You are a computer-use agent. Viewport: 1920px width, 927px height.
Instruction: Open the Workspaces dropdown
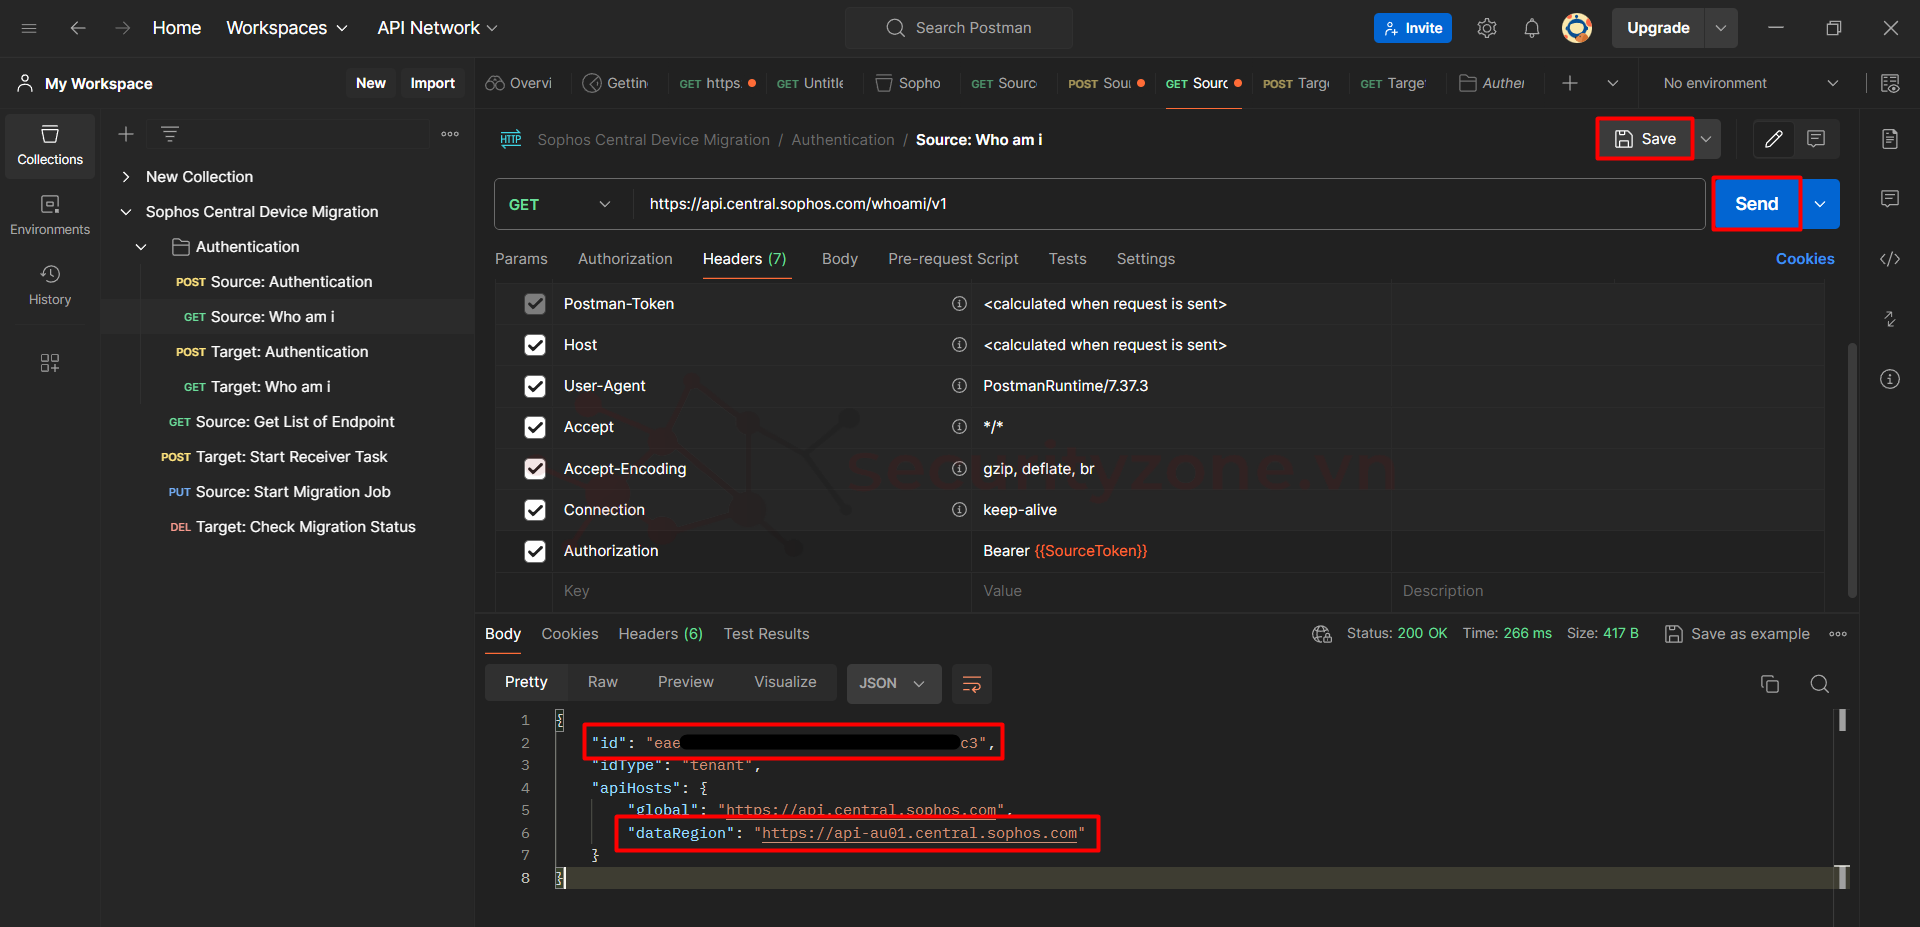point(287,28)
